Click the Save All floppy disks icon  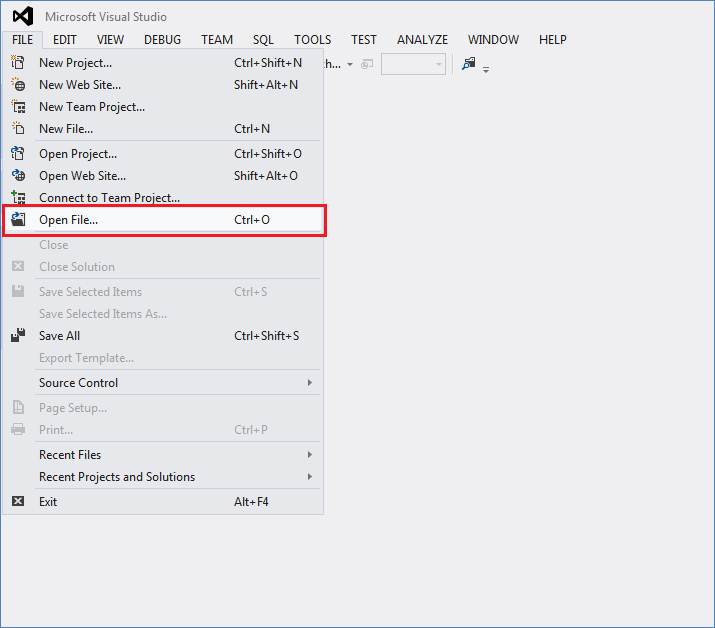point(18,335)
